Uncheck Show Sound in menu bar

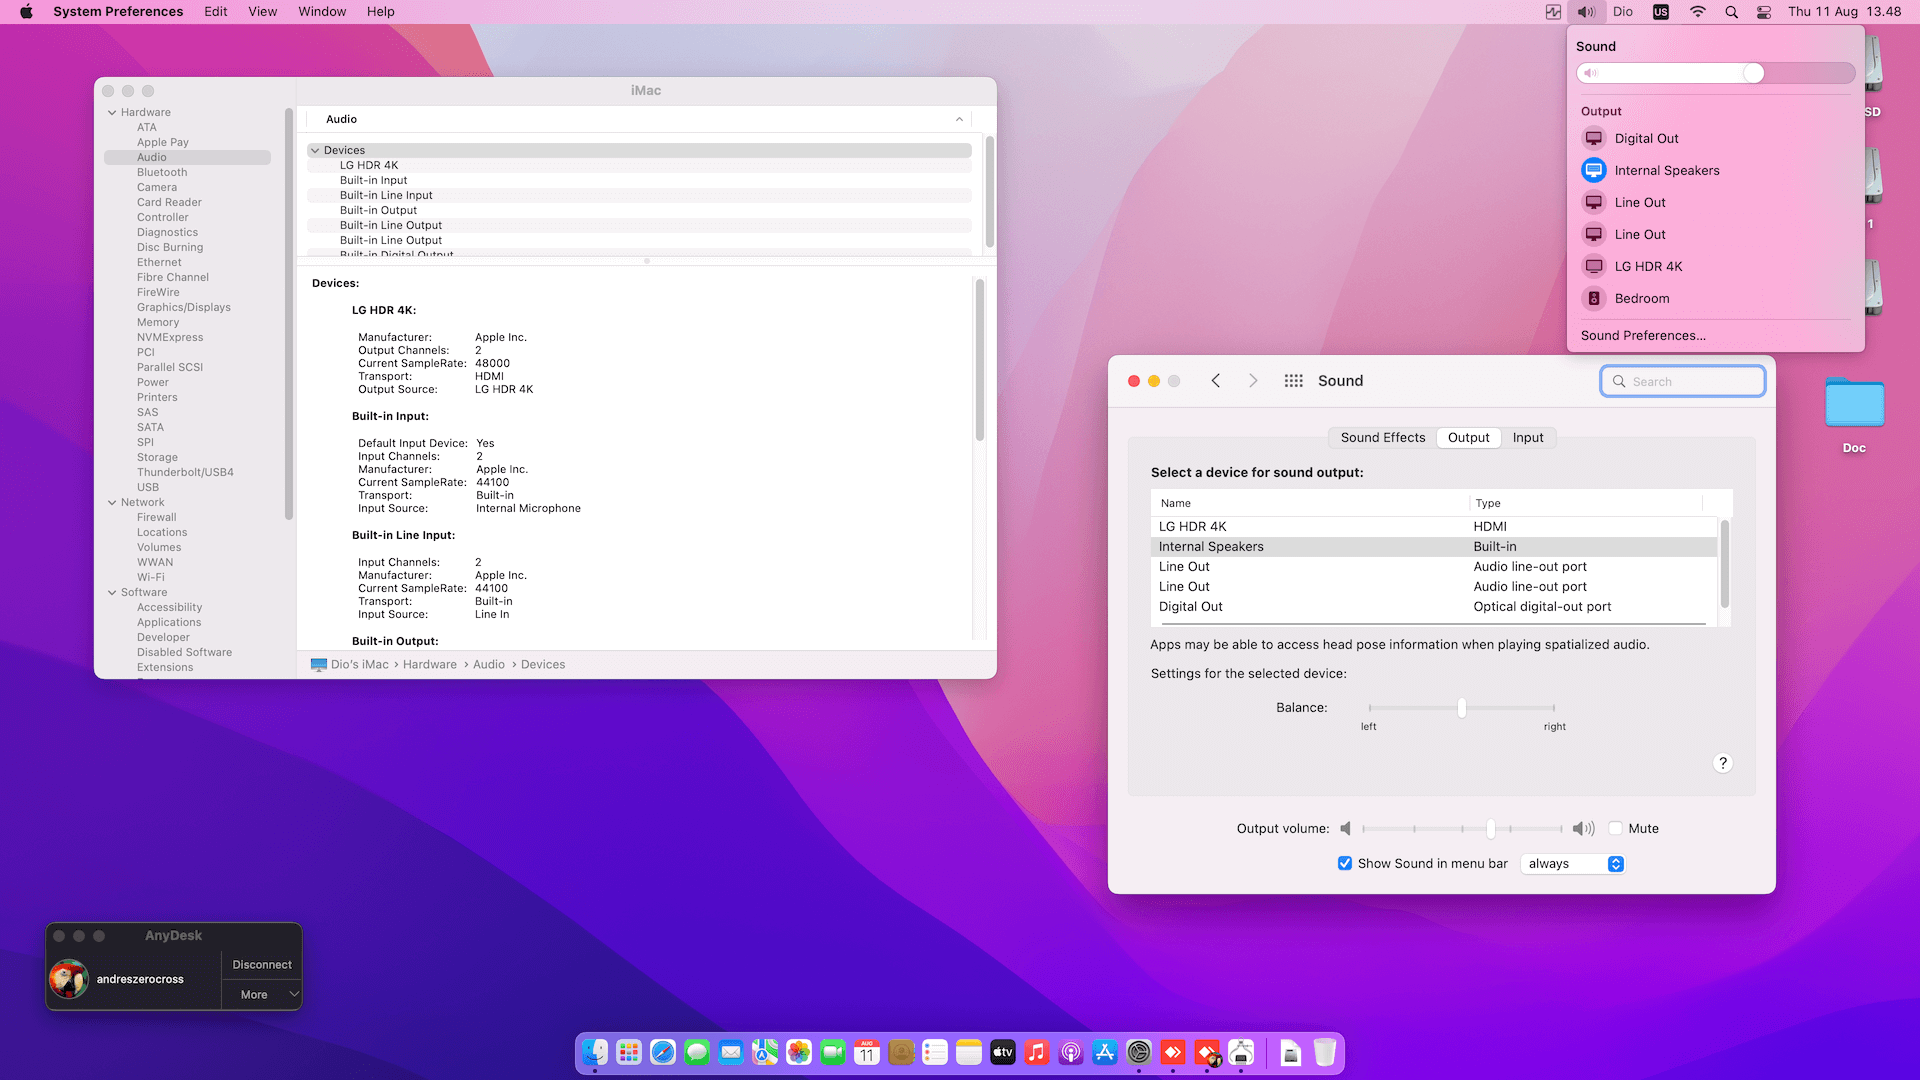tap(1345, 864)
